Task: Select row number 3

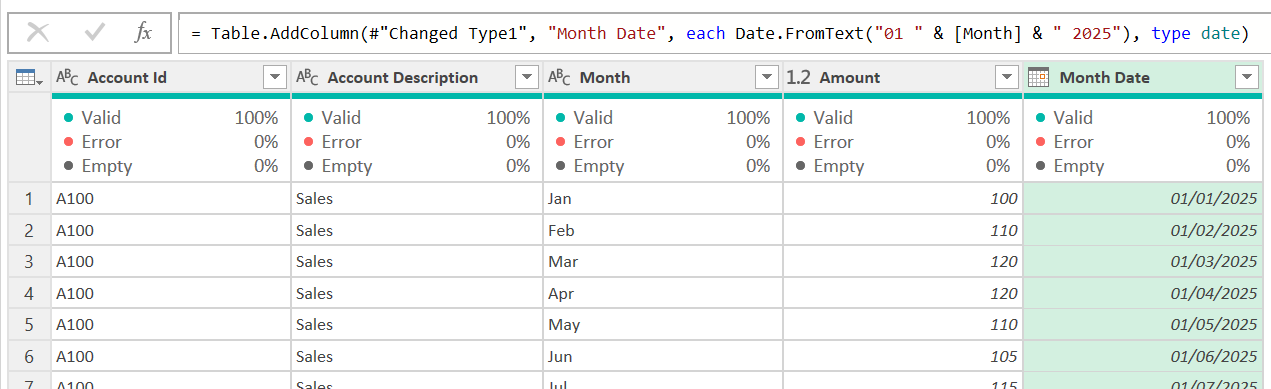Action: point(29,262)
